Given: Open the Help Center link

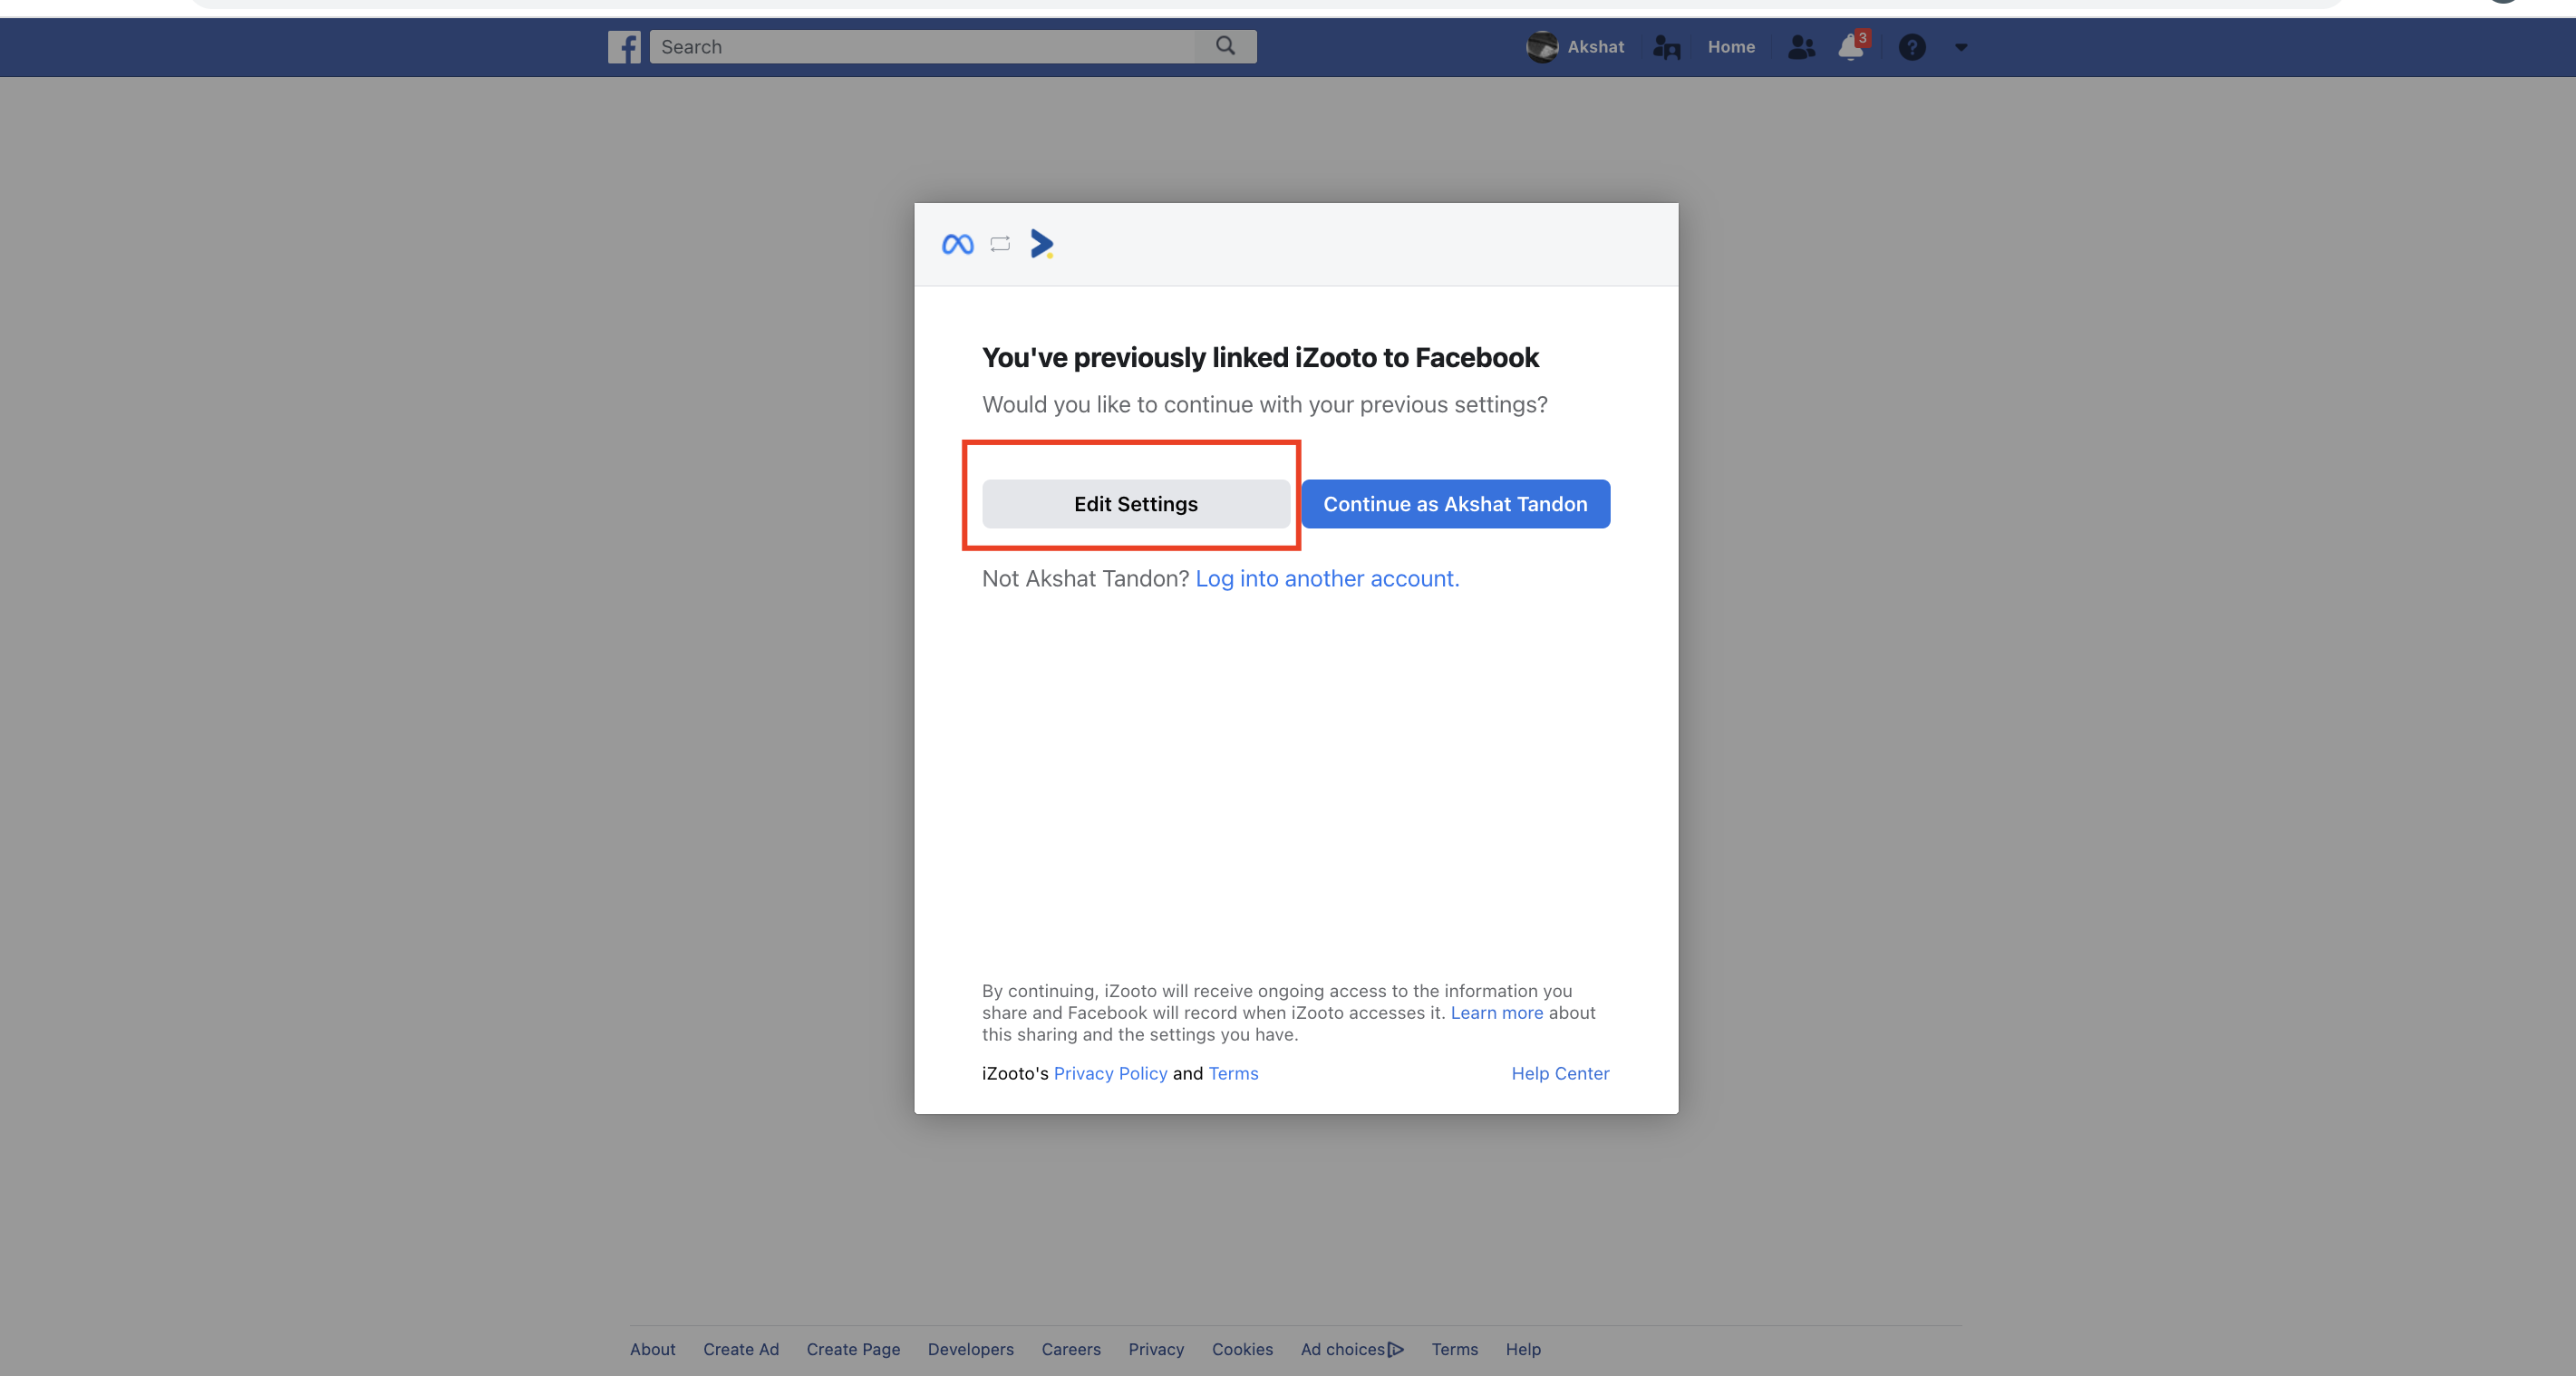Looking at the screenshot, I should tap(1559, 1073).
